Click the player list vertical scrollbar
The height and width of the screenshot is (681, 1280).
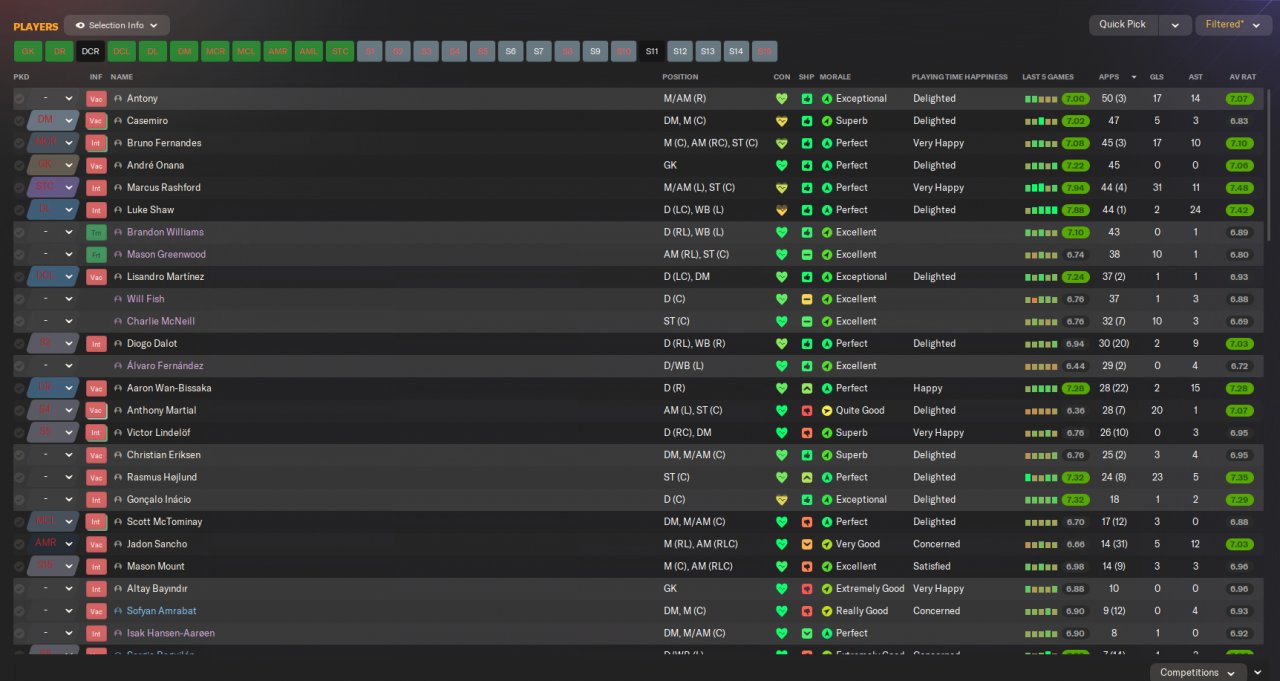[x=1270, y=165]
